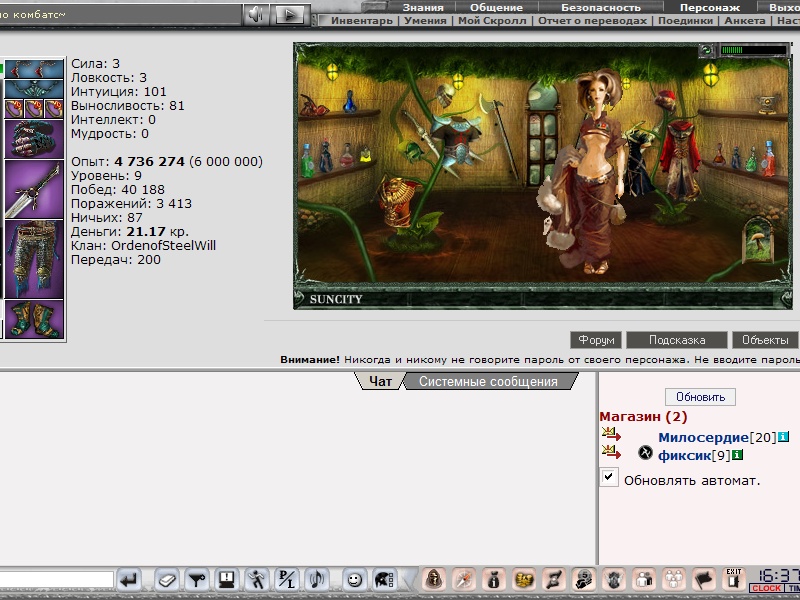Open the Инвентарь submenu item
Screen dimensions: 800x600
[362, 20]
